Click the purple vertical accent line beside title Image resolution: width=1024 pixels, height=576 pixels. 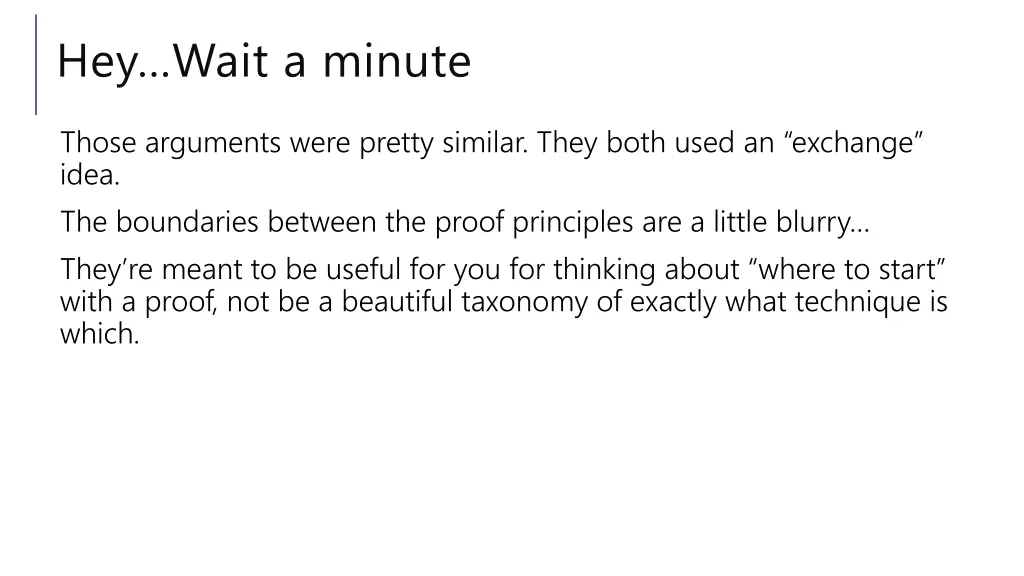click(x=36, y=65)
